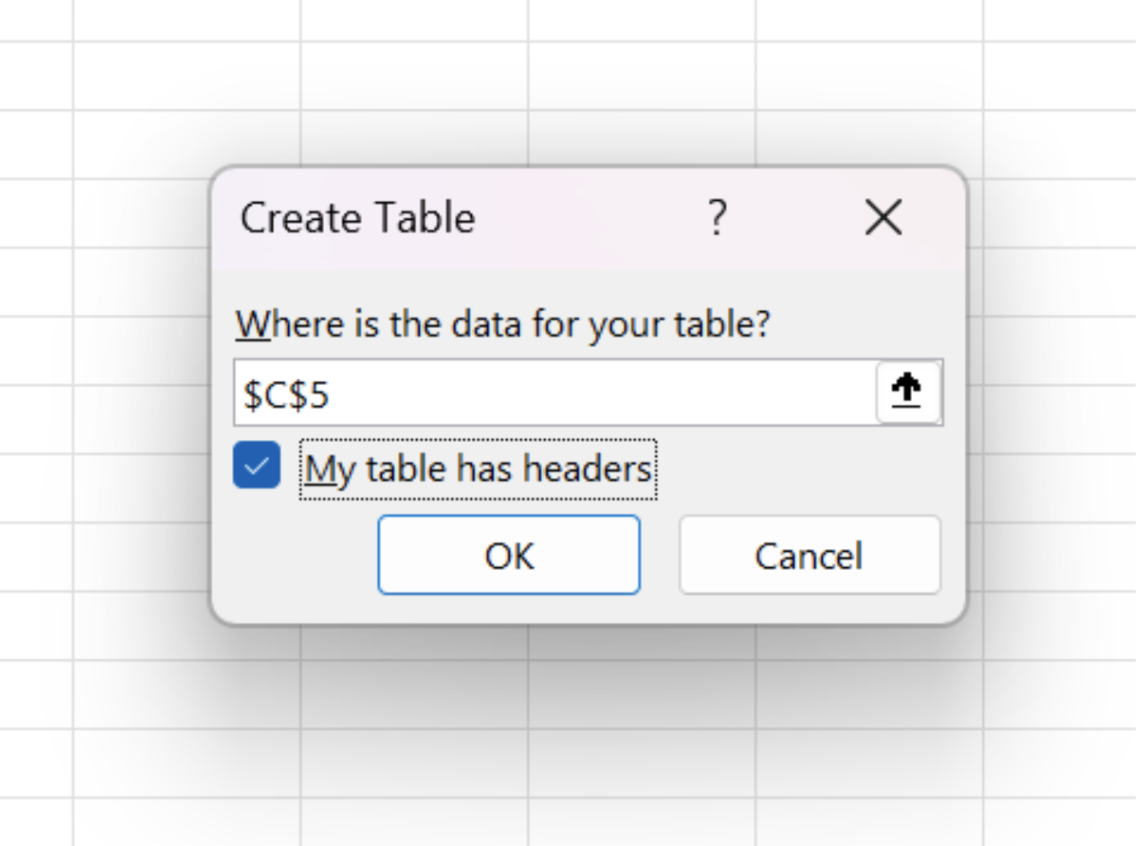Select the worksheet cell directly below the Cancel button
This screenshot has width=1136, height=846.
[869, 694]
